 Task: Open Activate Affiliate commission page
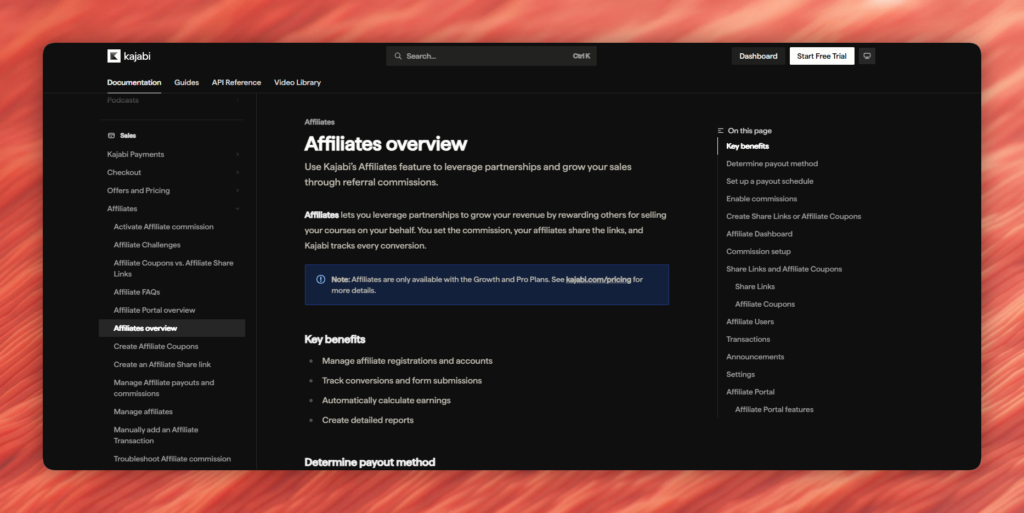click(x=163, y=226)
